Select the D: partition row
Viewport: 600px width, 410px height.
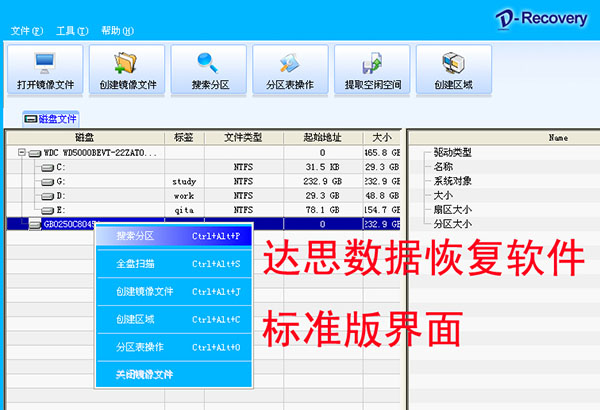pyautogui.click(x=203, y=196)
